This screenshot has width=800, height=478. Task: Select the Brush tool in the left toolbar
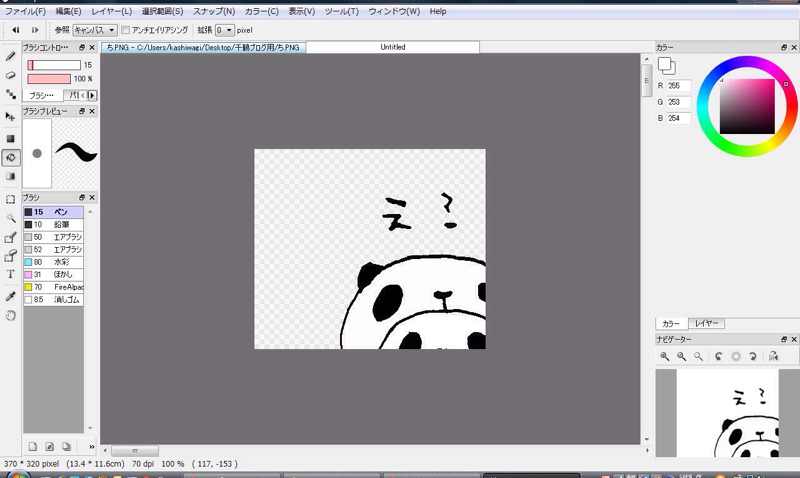click(10, 56)
